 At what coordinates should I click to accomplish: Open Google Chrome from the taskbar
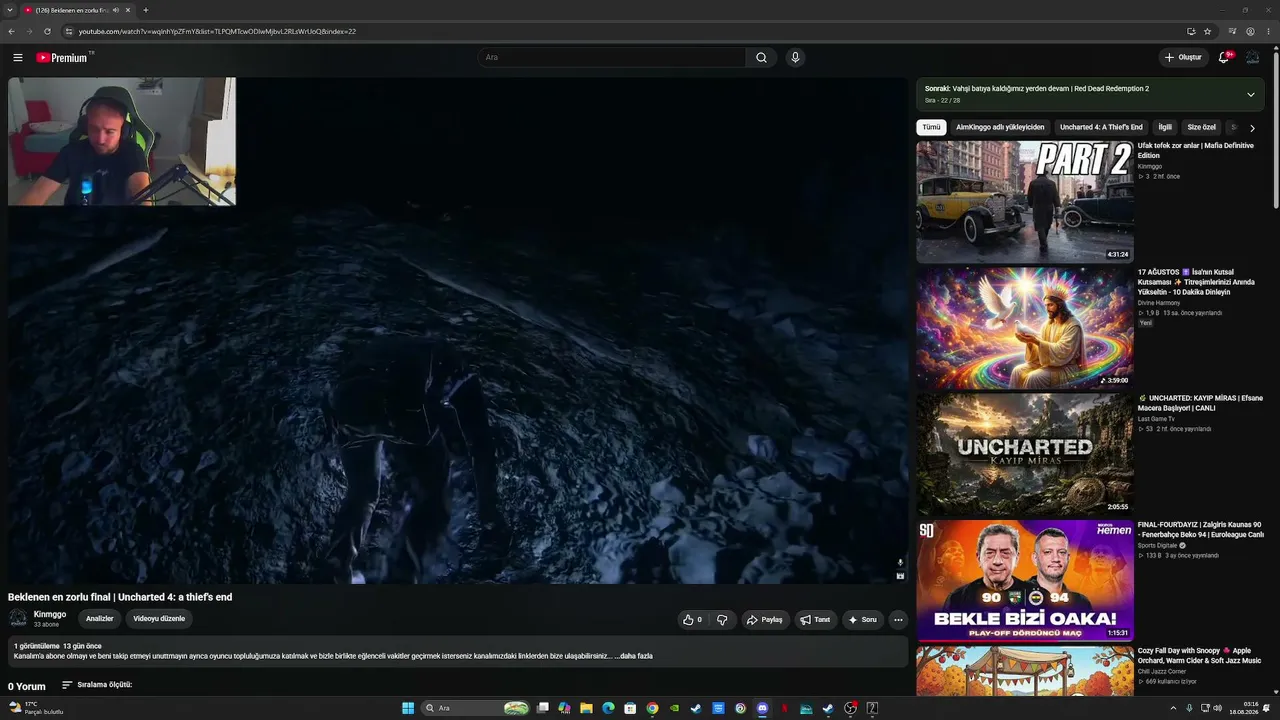coord(652,708)
